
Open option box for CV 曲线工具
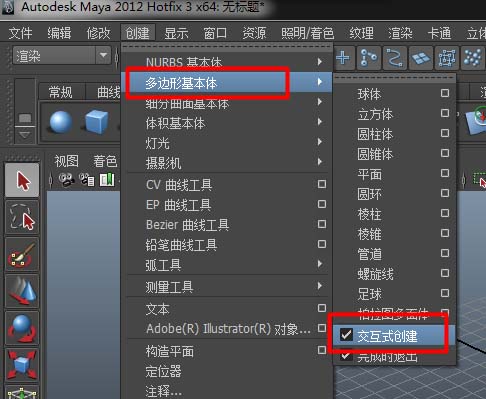322,184
